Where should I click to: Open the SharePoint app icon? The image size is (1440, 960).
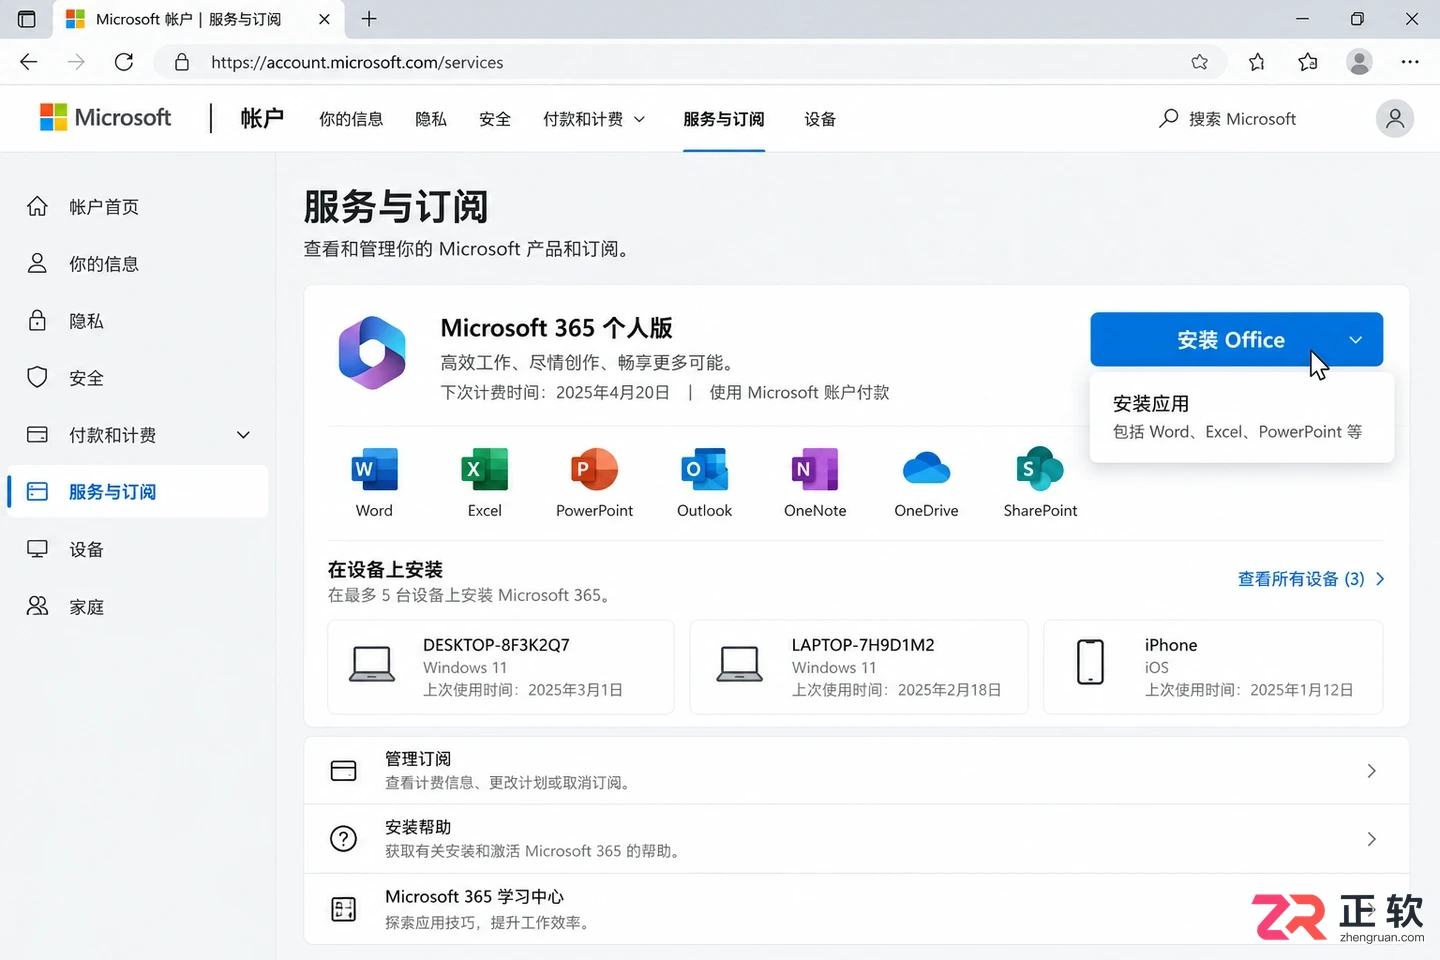(1040, 469)
